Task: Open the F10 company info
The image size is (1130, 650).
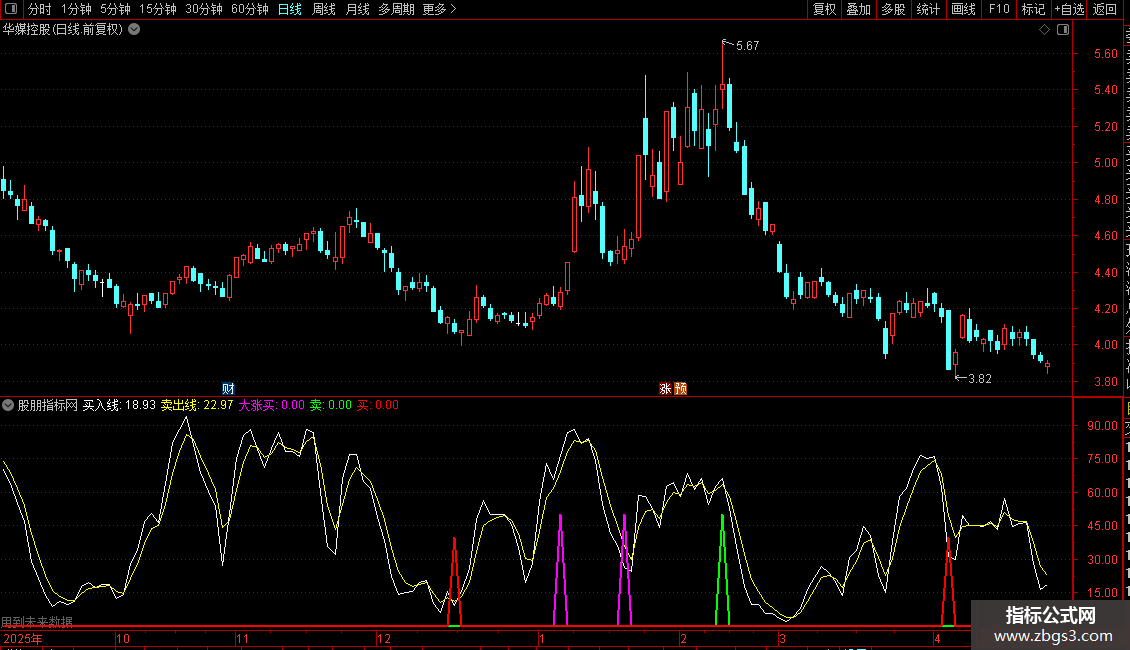Action: coord(999,9)
